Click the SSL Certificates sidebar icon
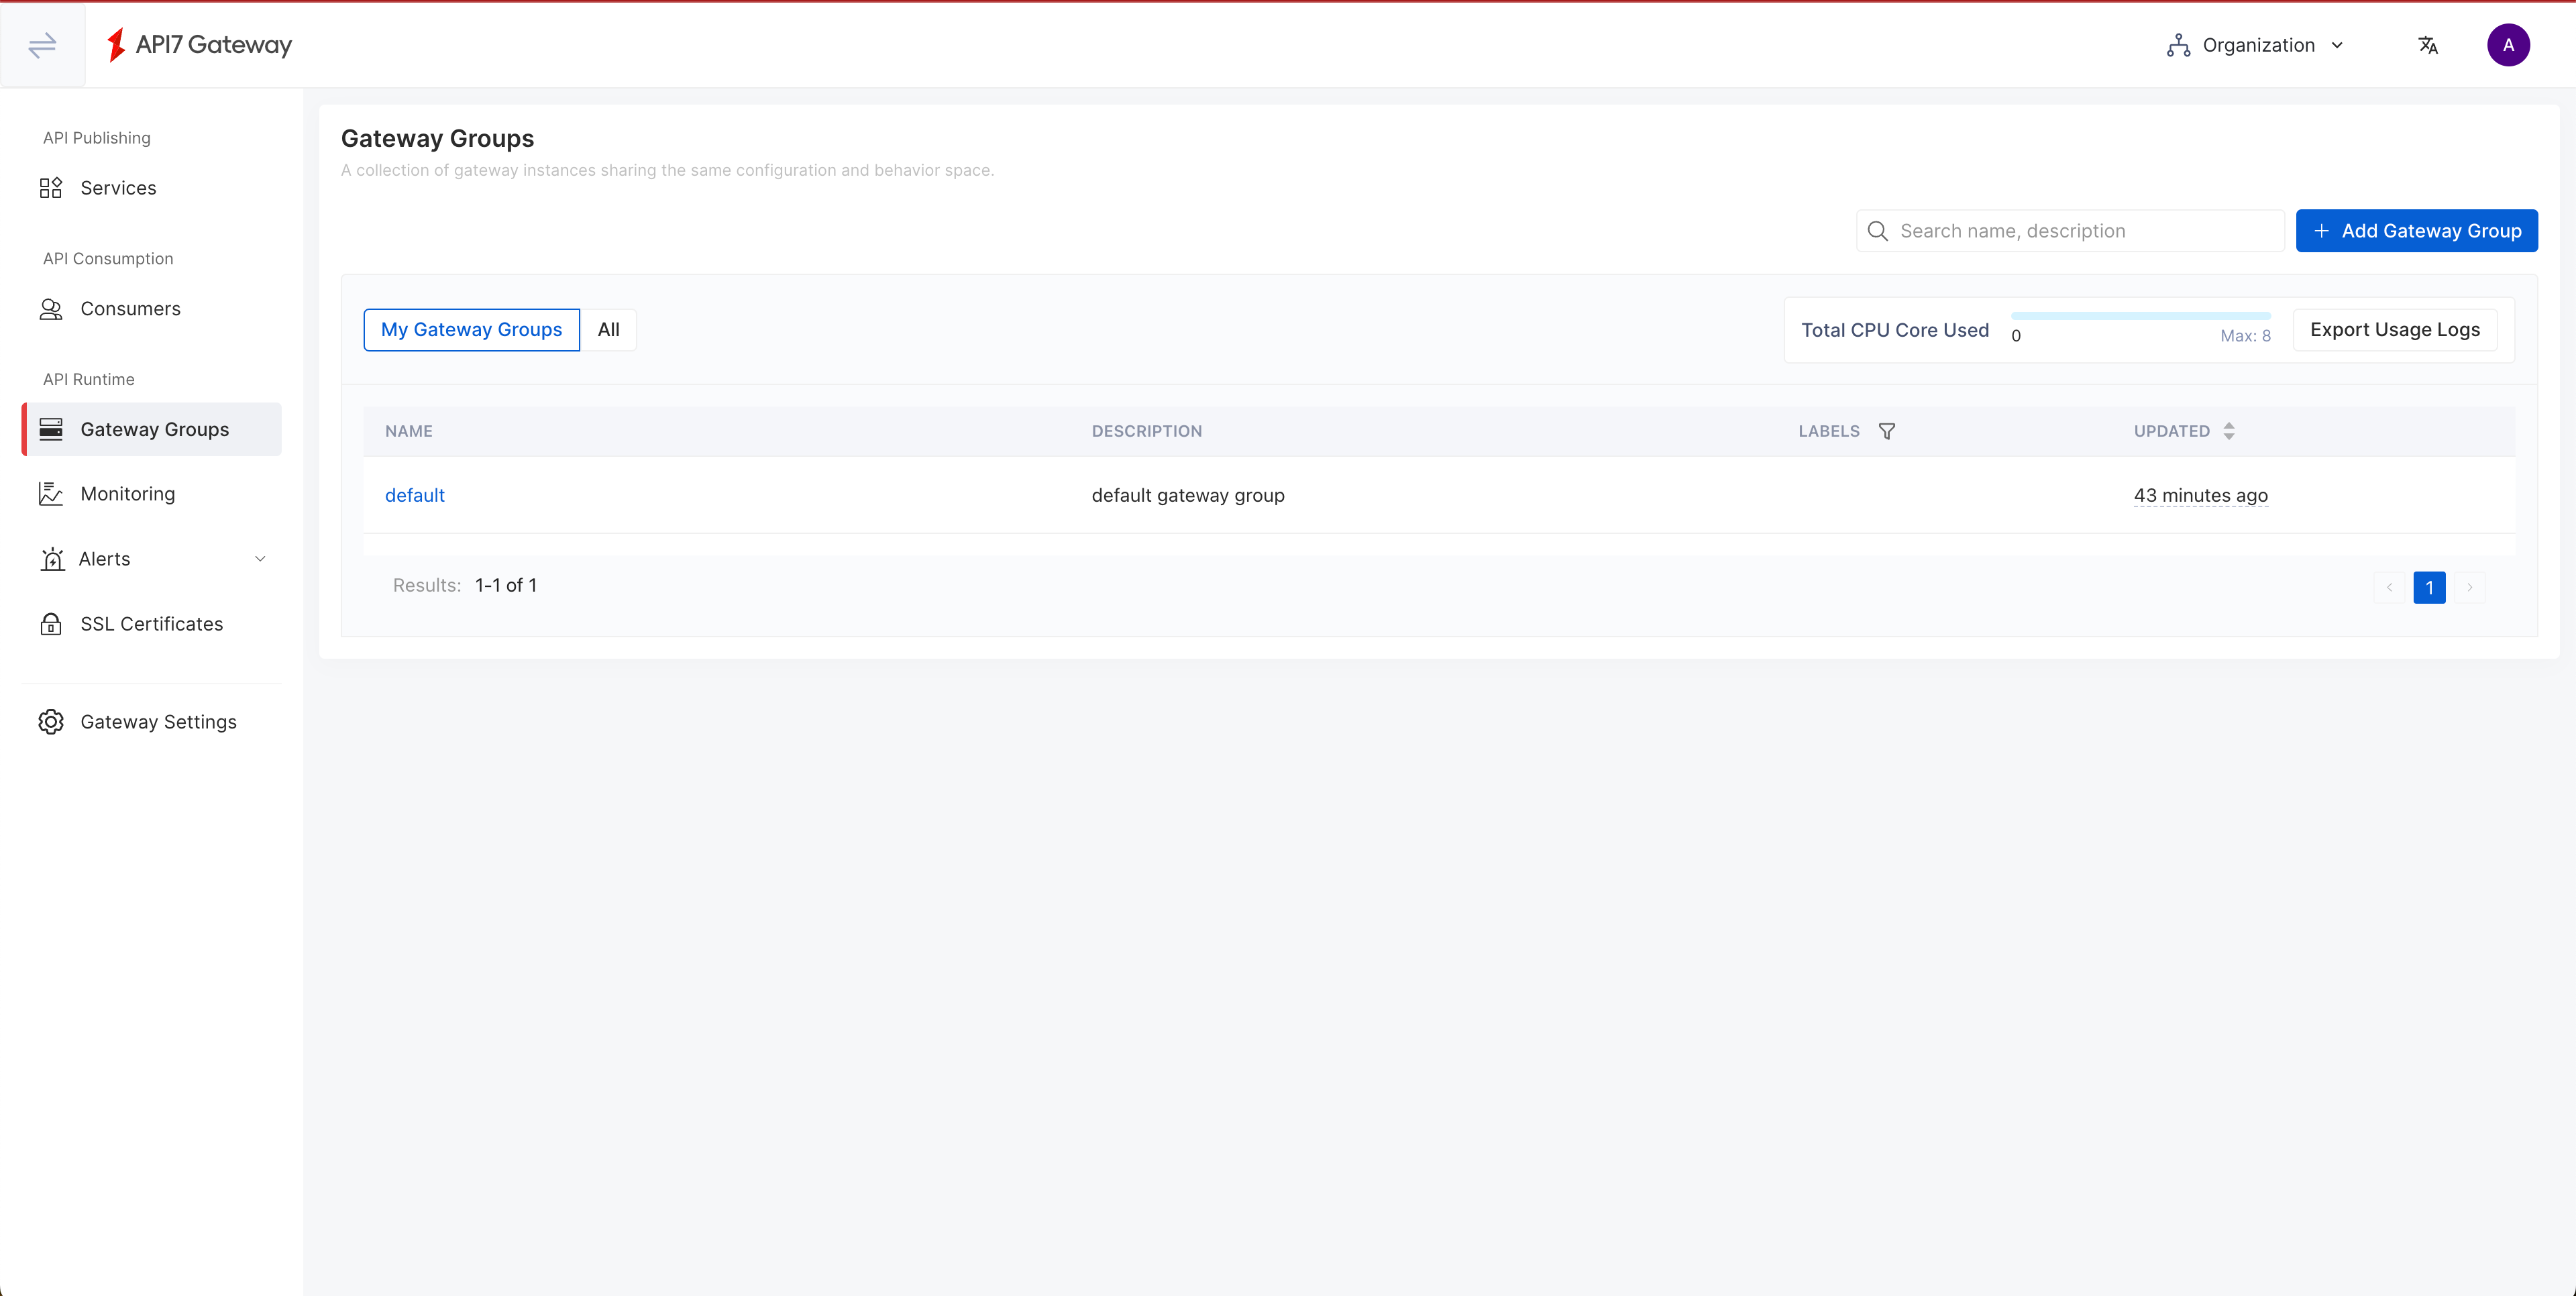The height and width of the screenshot is (1296, 2576). tap(51, 625)
